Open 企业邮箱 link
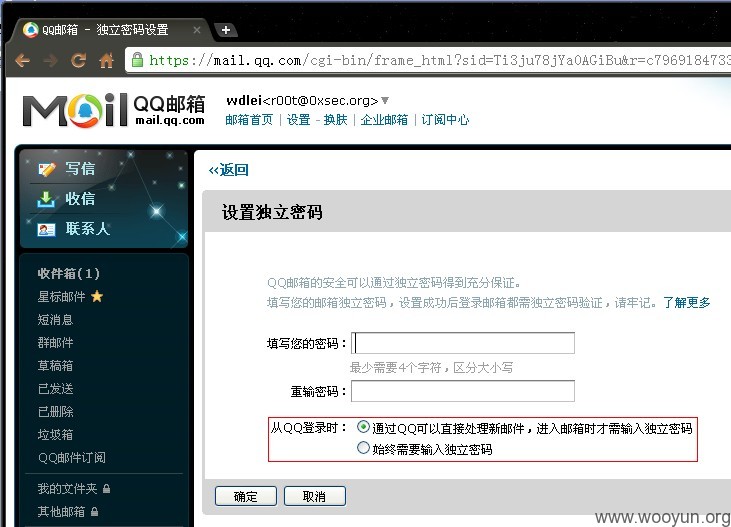Viewport: 731px width, 527px height. 384,120
